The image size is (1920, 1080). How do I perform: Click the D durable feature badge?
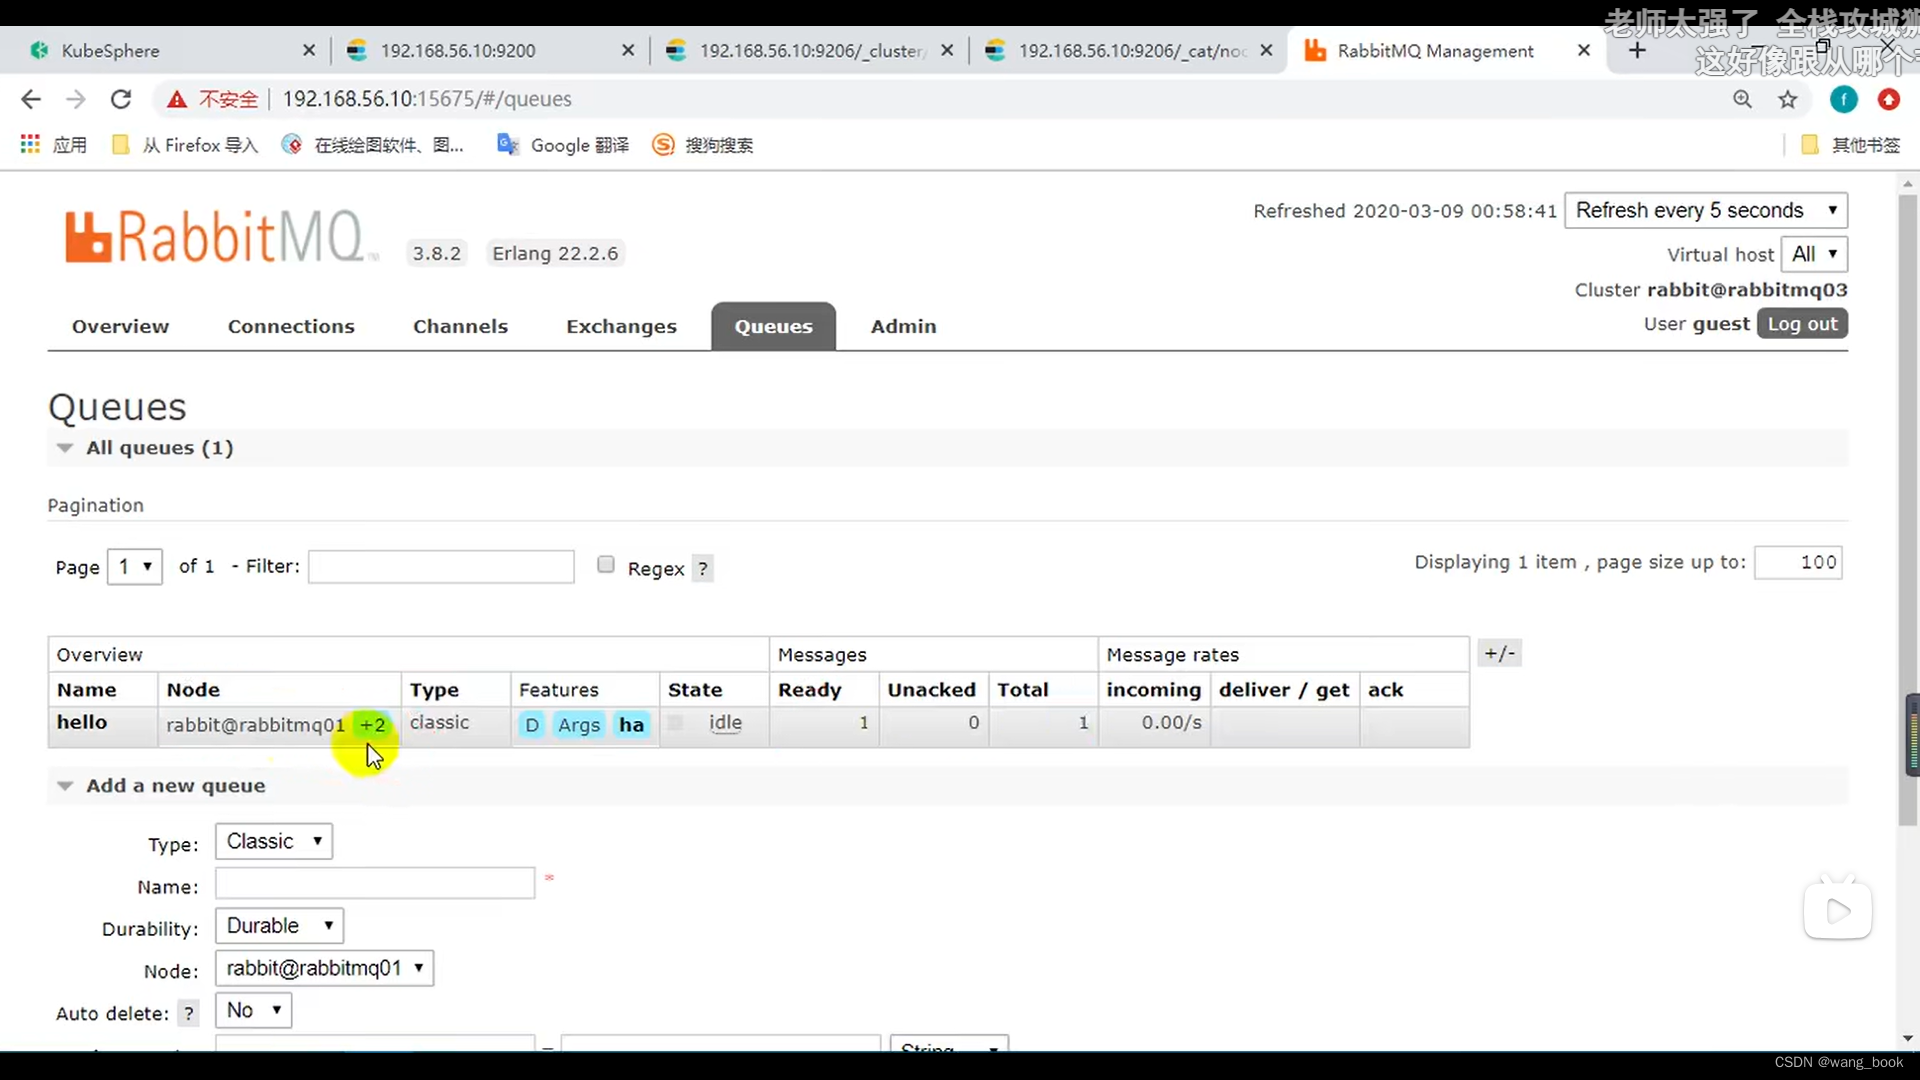tap(532, 725)
